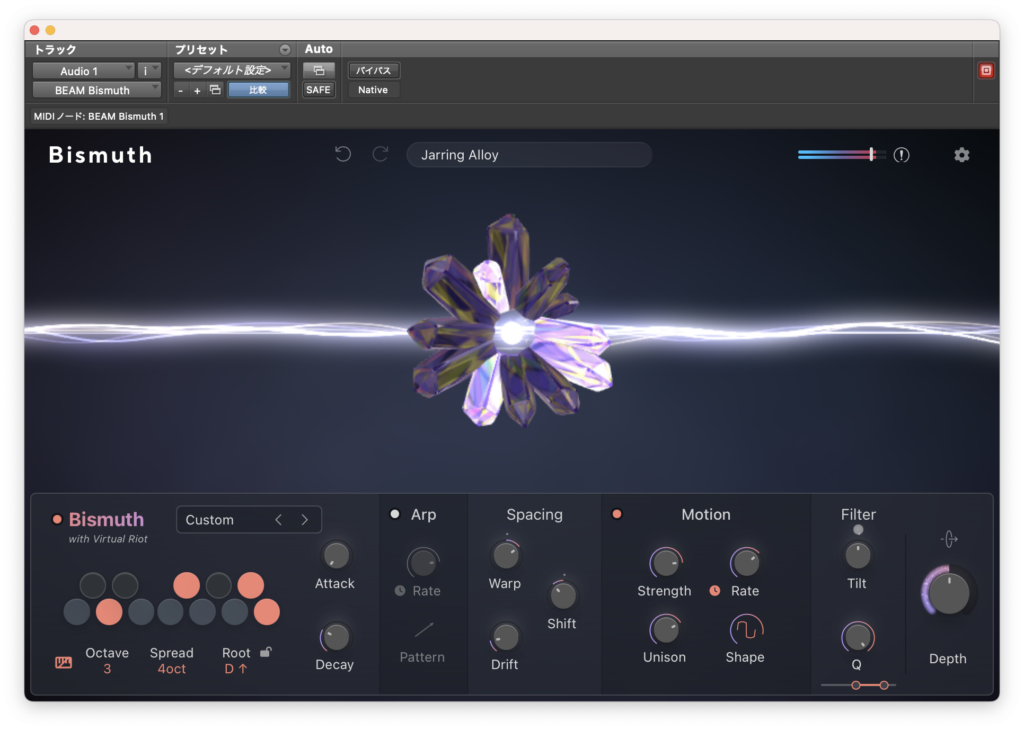Open the デフォルト設定 preset dropdown
Viewport: 1024px width, 730px height.
(232, 70)
